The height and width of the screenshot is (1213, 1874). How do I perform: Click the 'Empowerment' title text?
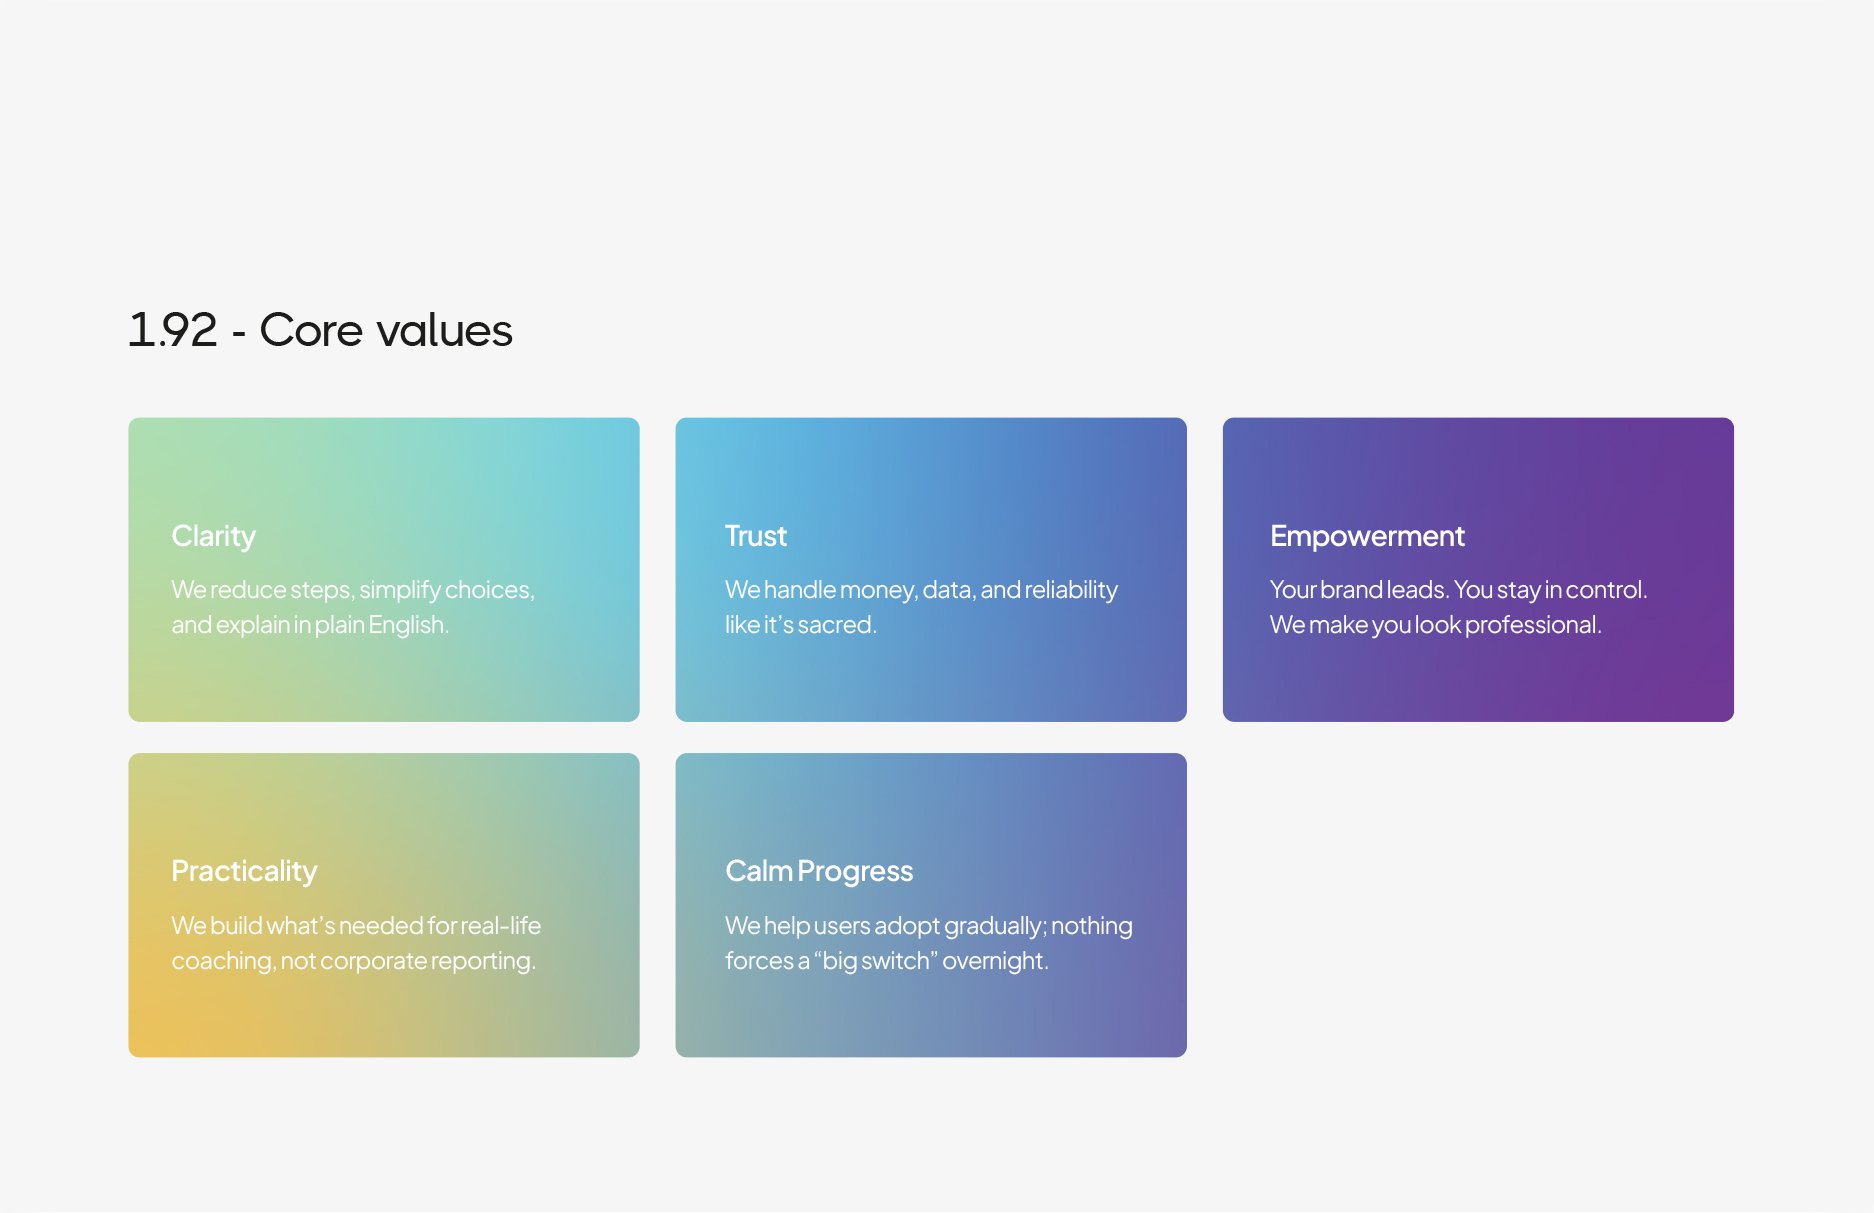pyautogui.click(x=1367, y=537)
